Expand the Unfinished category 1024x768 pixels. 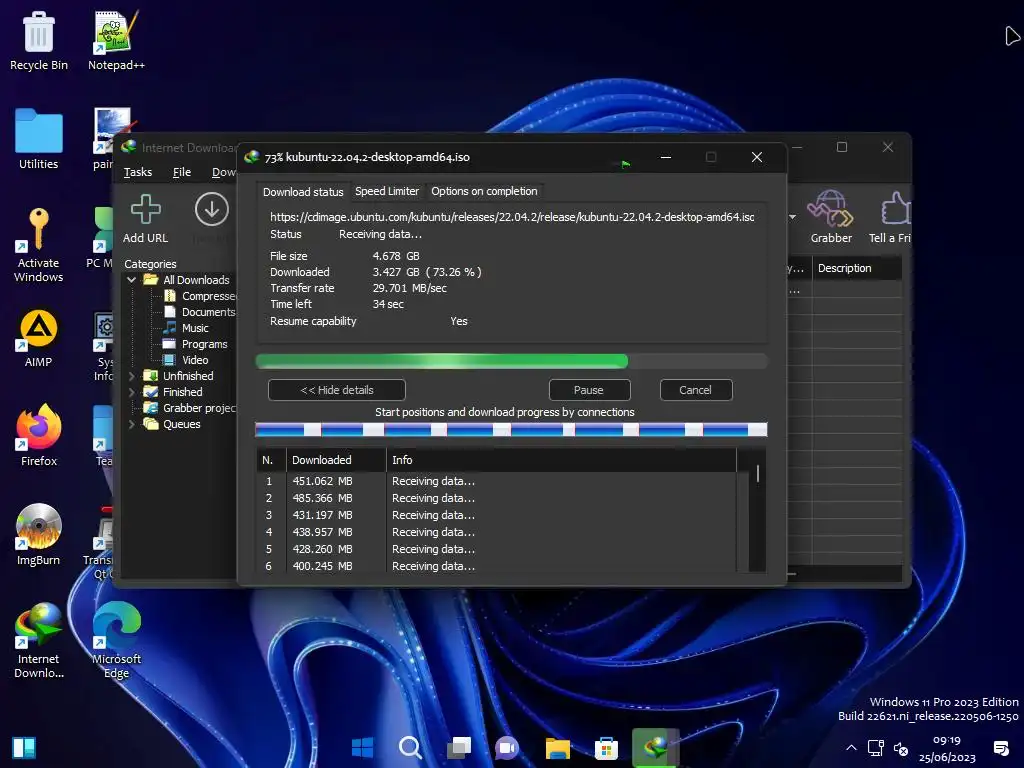[131, 376]
